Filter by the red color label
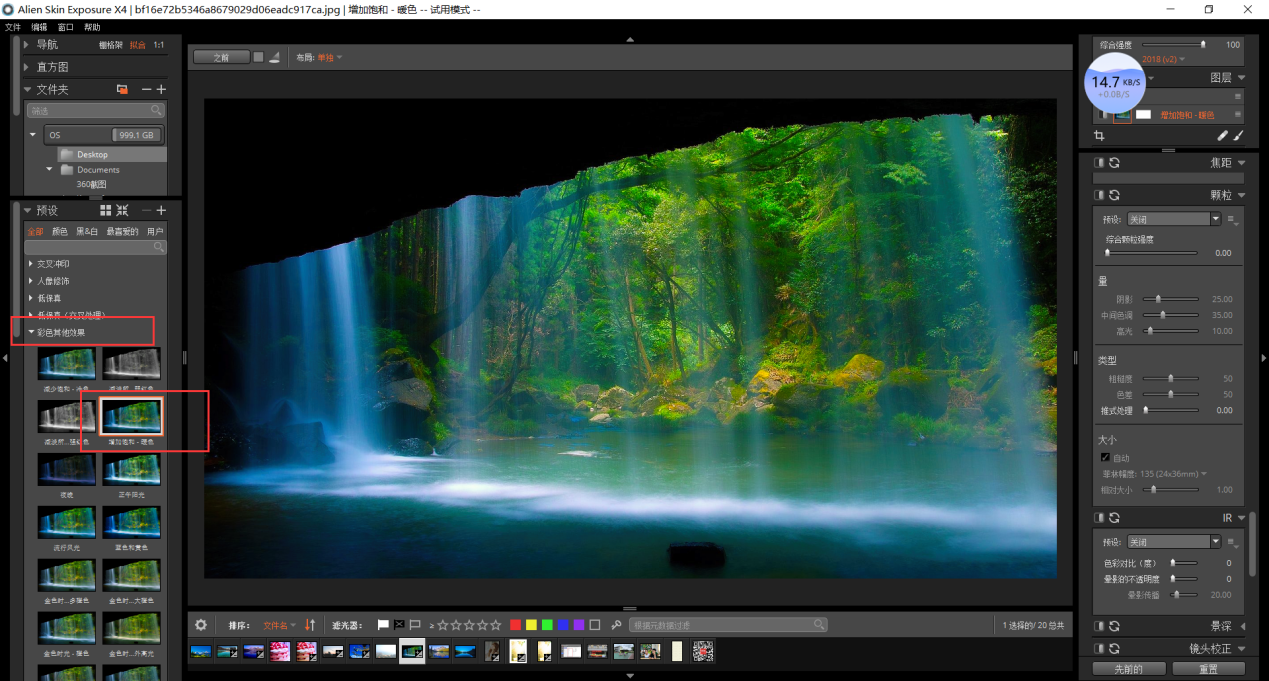Screen dimensions: 1269x681 516,625
